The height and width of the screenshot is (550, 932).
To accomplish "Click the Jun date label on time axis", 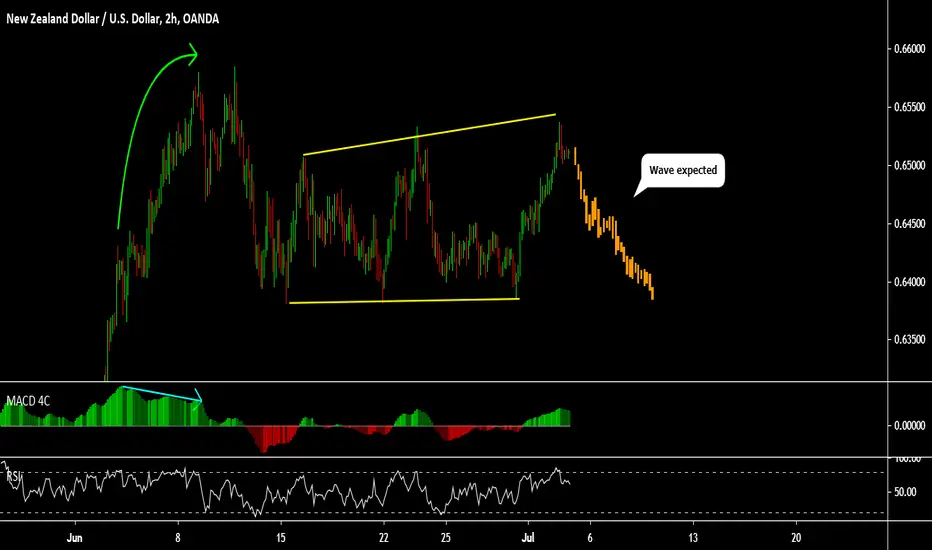I will coord(74,538).
